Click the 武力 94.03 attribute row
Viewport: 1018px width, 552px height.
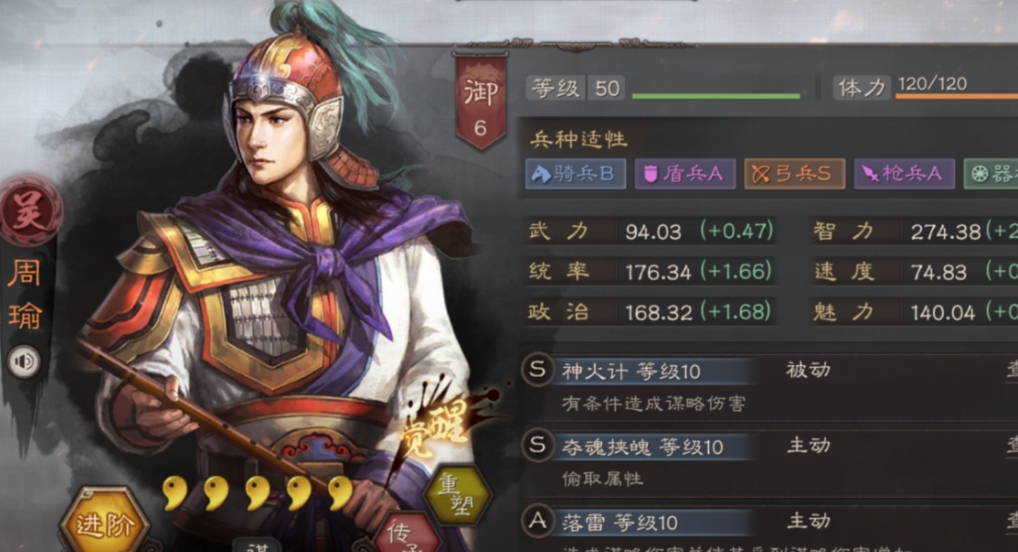[651, 231]
